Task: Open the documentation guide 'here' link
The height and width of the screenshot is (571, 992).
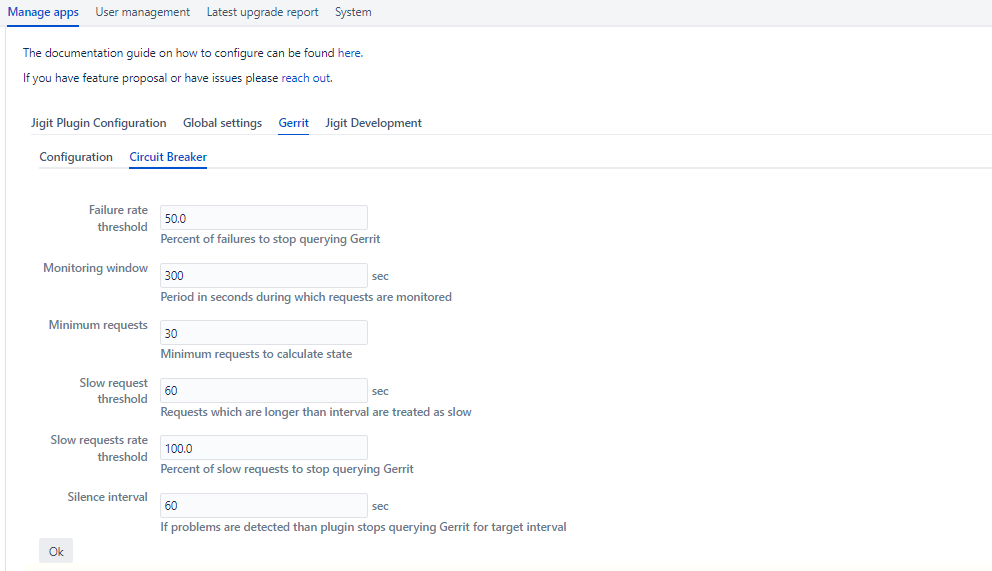Action: coord(349,53)
